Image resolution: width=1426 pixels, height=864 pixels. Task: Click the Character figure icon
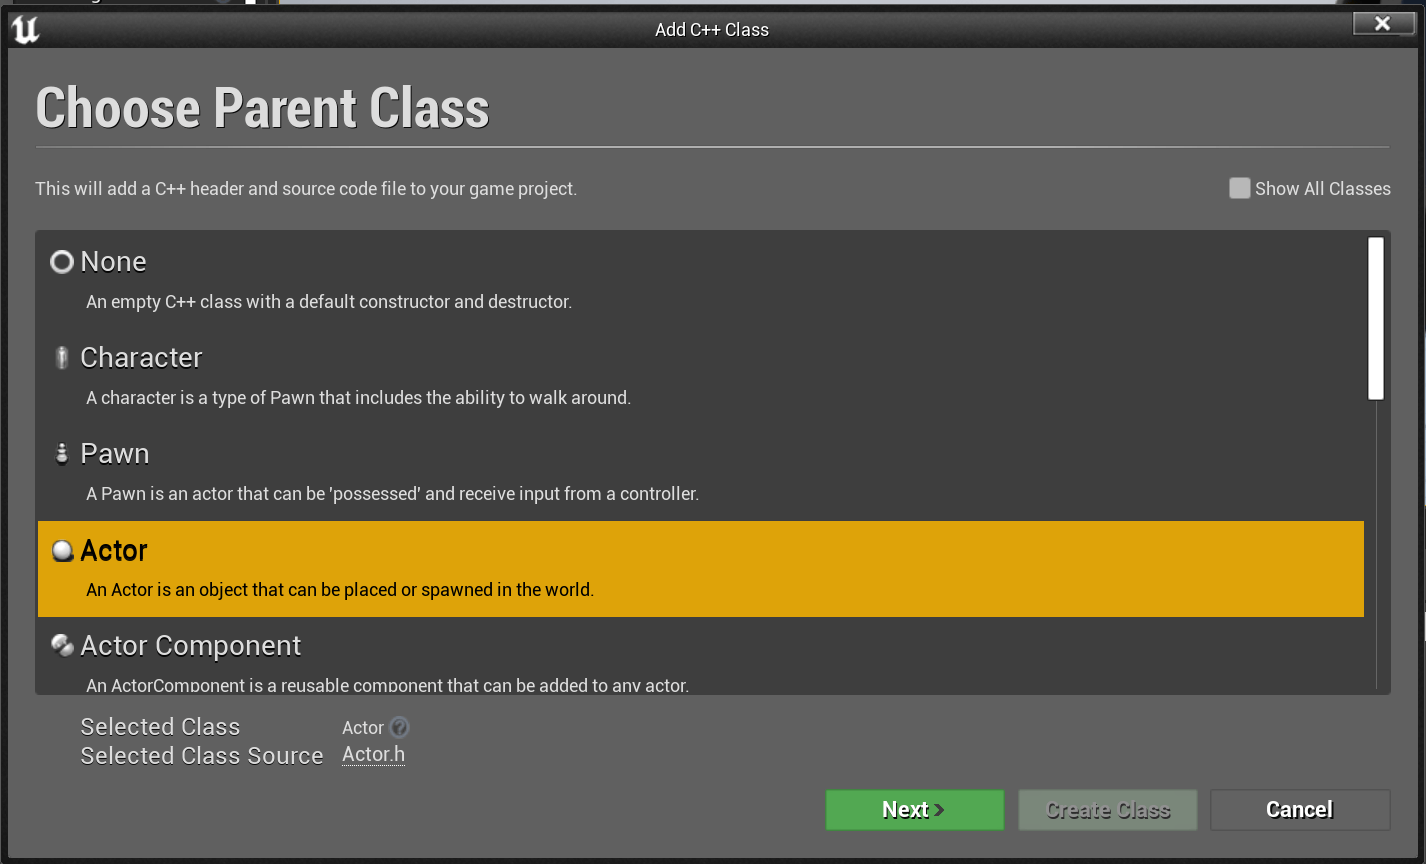pyautogui.click(x=62, y=358)
